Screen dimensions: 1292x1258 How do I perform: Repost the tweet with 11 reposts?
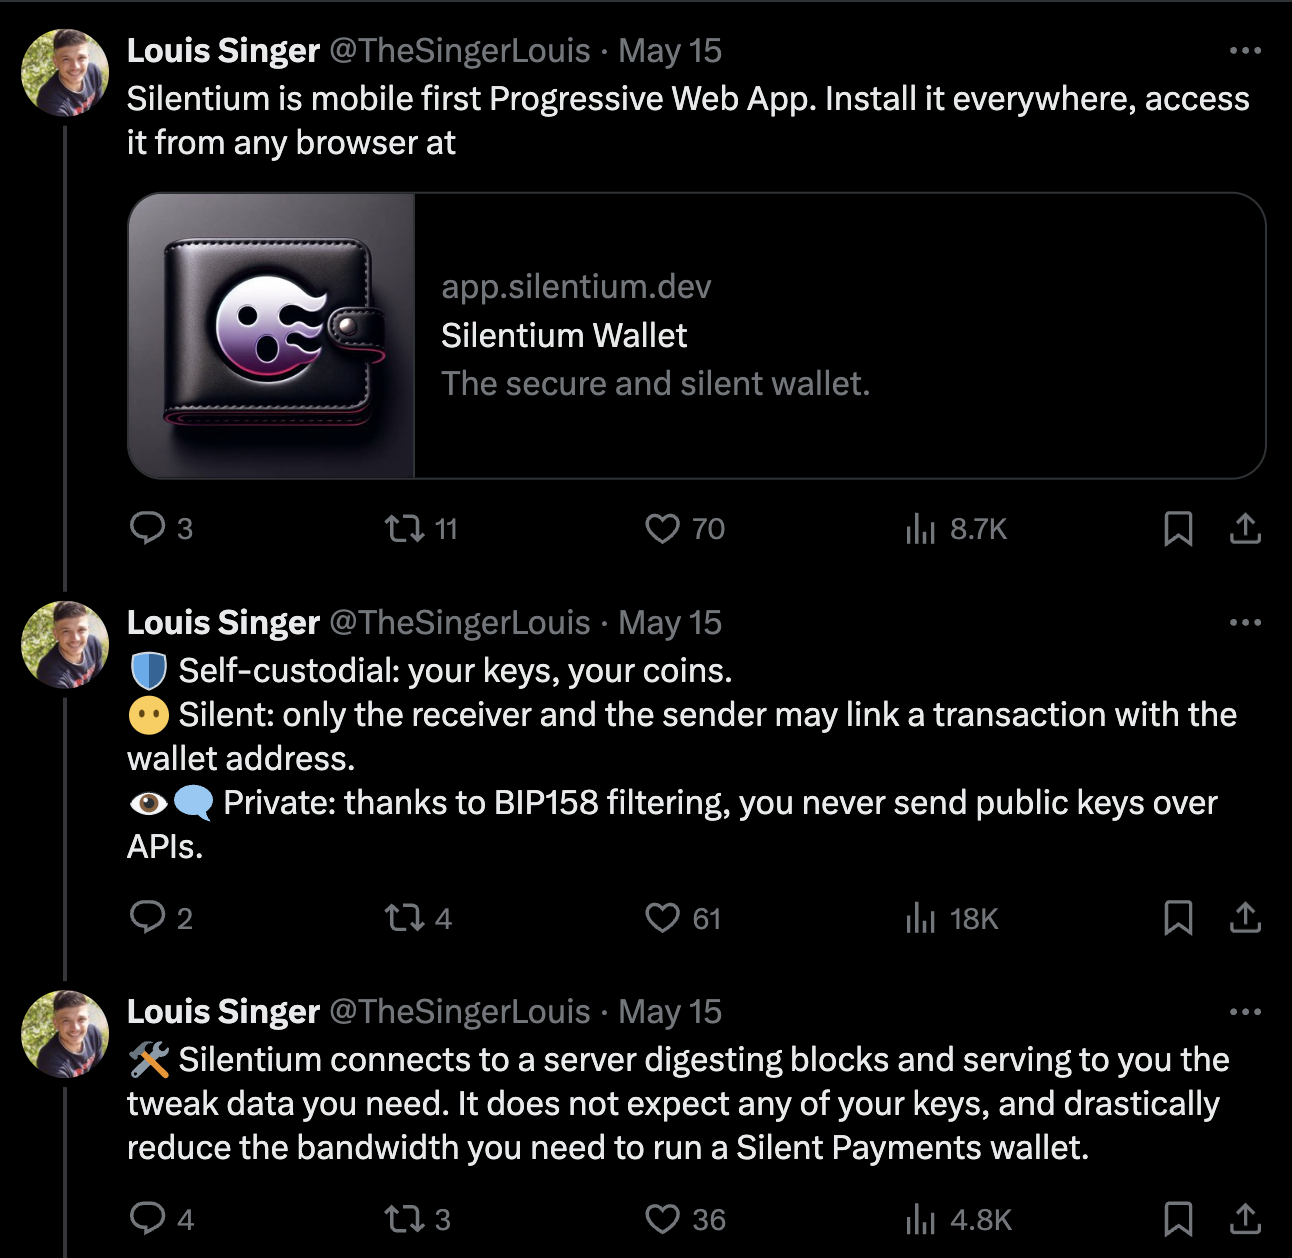405,528
